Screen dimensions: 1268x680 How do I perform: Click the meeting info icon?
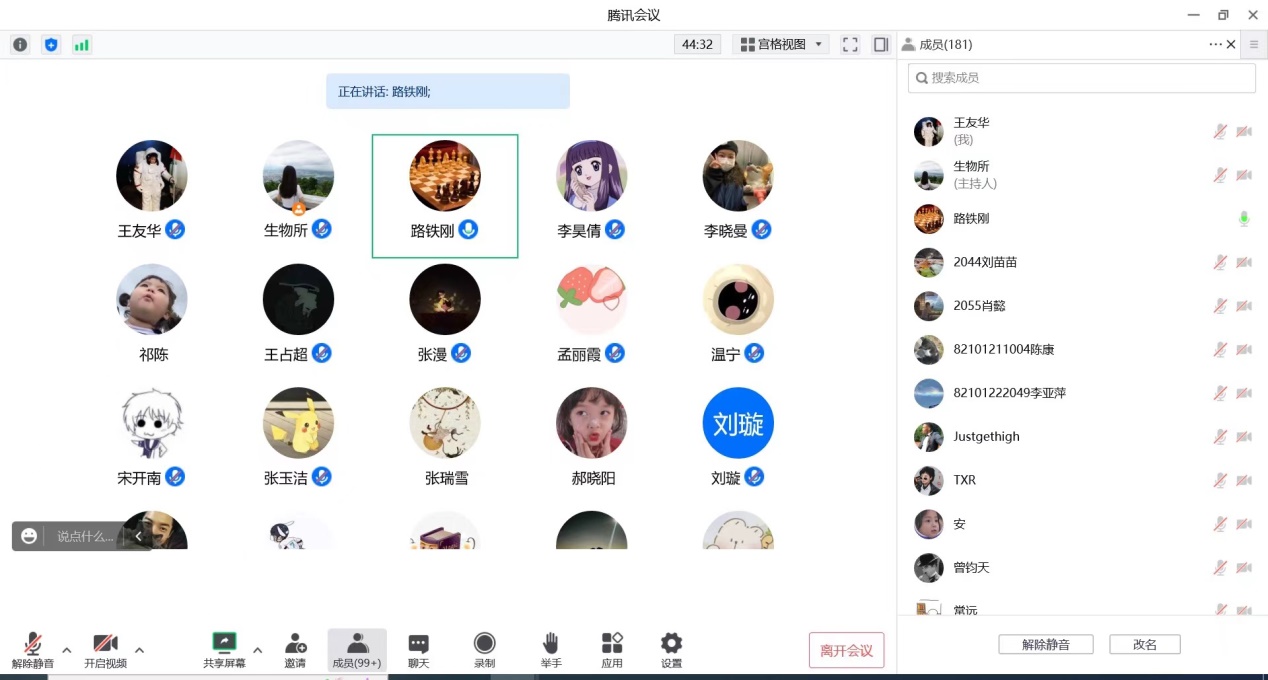[x=20, y=45]
